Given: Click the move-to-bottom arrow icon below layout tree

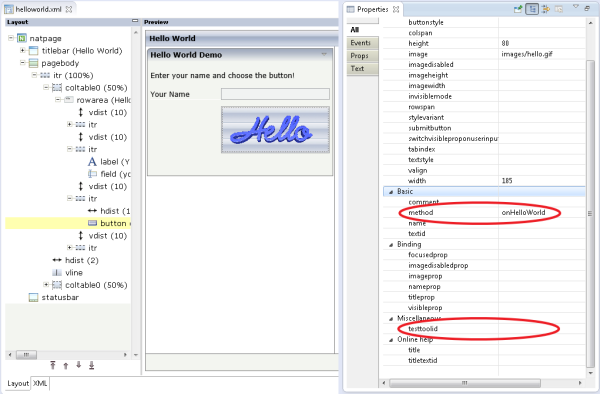Looking at the screenshot, I should 91,365.
